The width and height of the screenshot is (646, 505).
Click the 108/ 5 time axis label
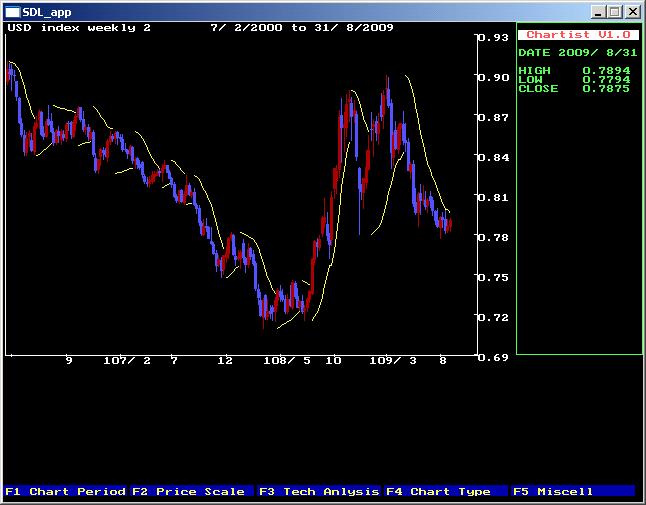pyautogui.click(x=287, y=361)
